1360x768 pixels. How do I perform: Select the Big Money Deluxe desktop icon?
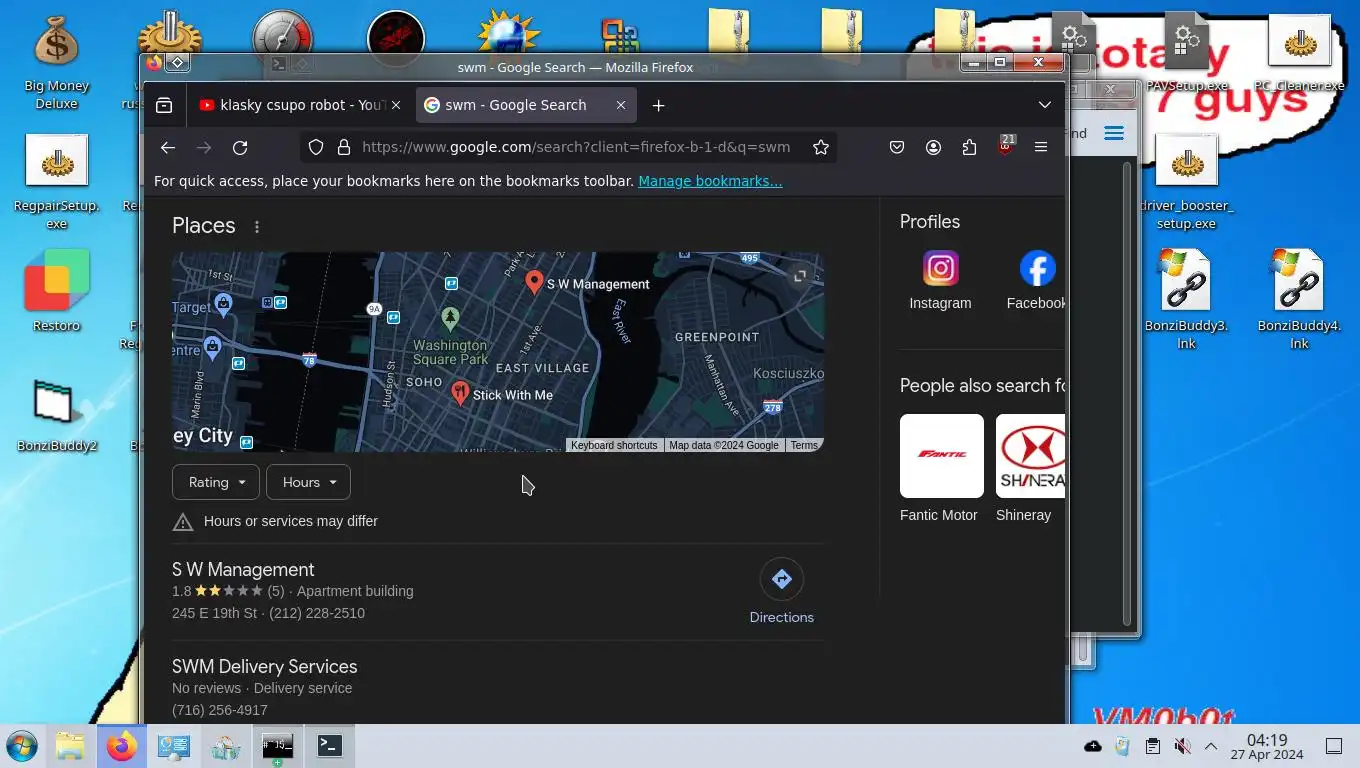point(56,64)
